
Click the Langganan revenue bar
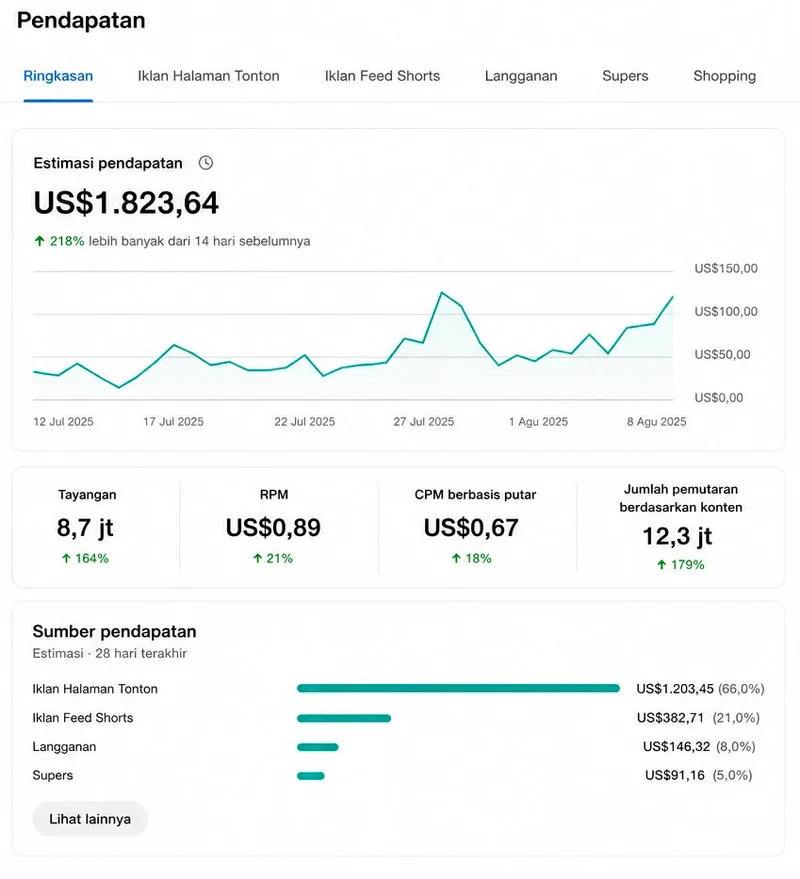(x=317, y=747)
